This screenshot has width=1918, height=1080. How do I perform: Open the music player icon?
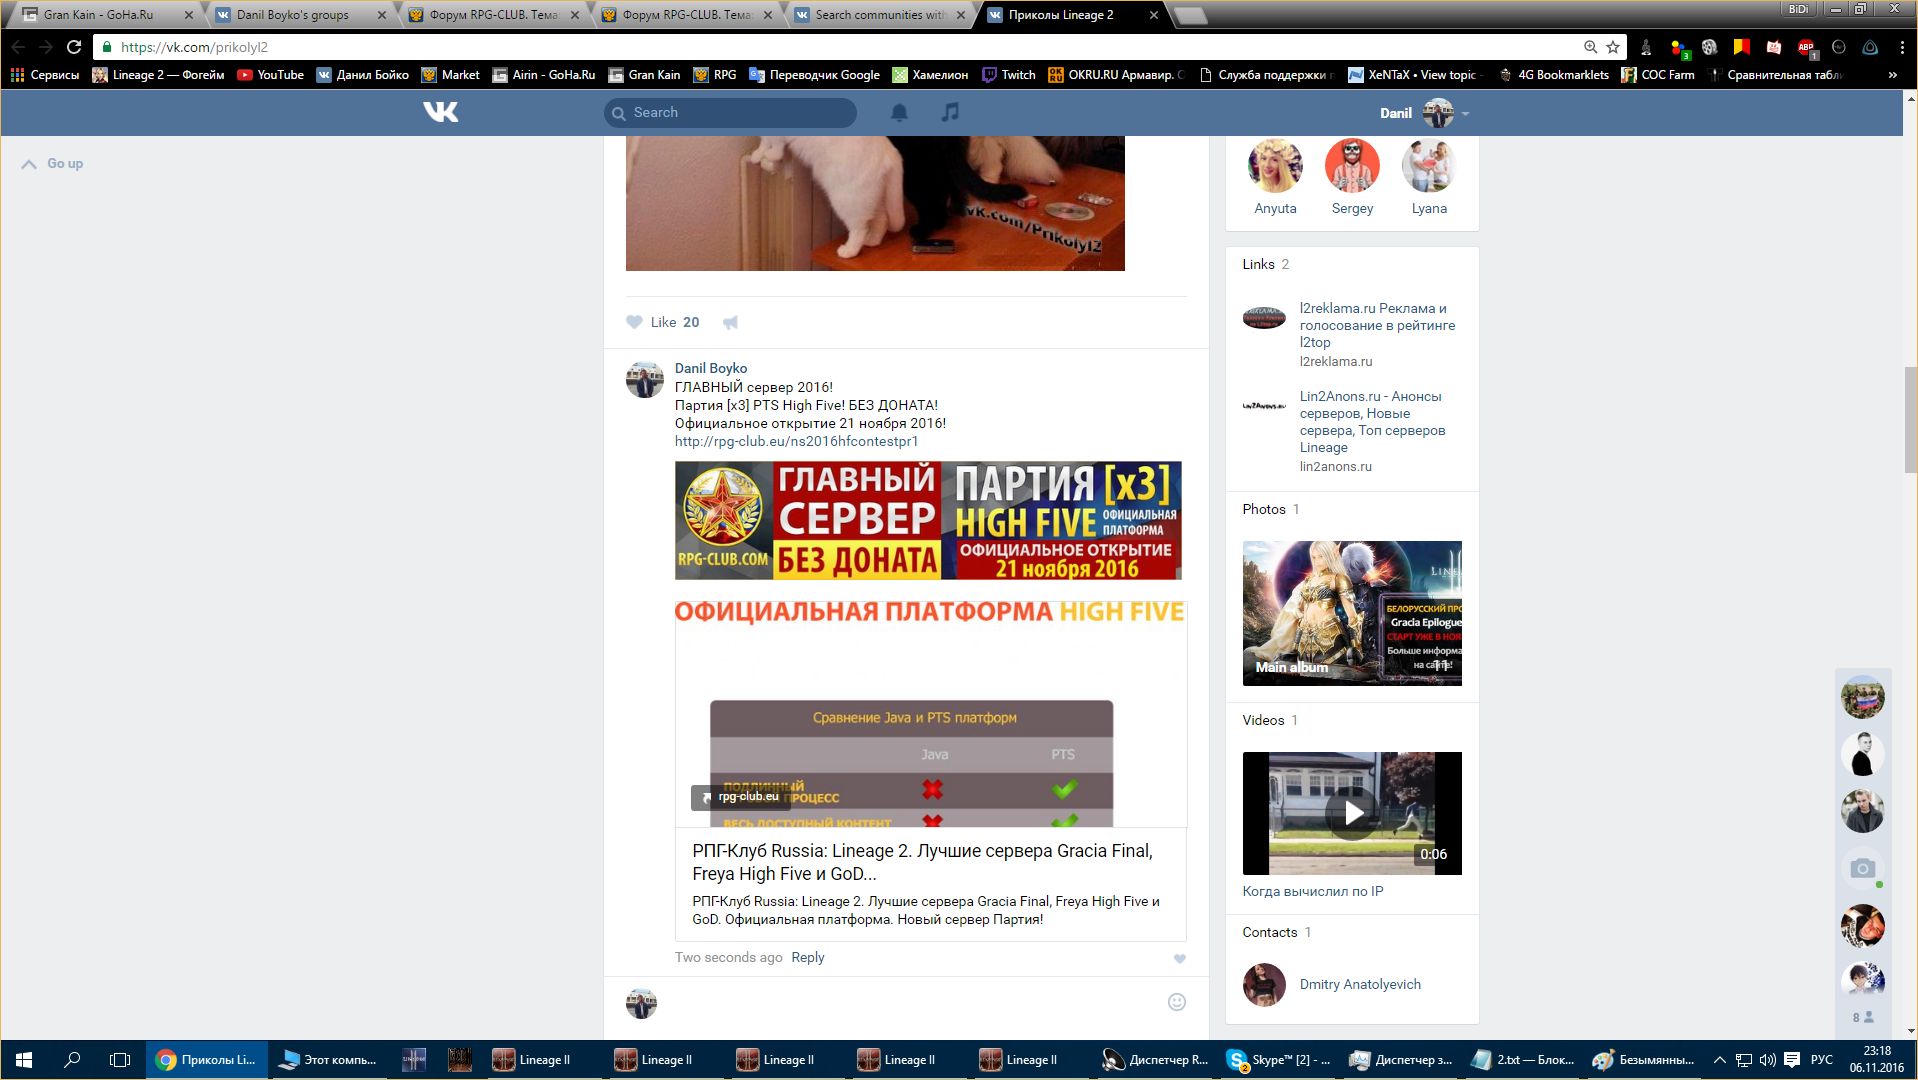tap(950, 112)
